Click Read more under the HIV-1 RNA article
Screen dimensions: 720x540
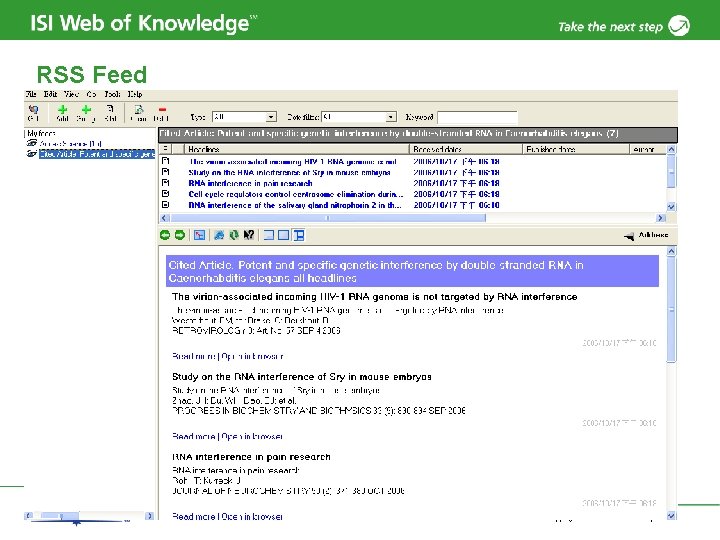pyautogui.click(x=193, y=356)
